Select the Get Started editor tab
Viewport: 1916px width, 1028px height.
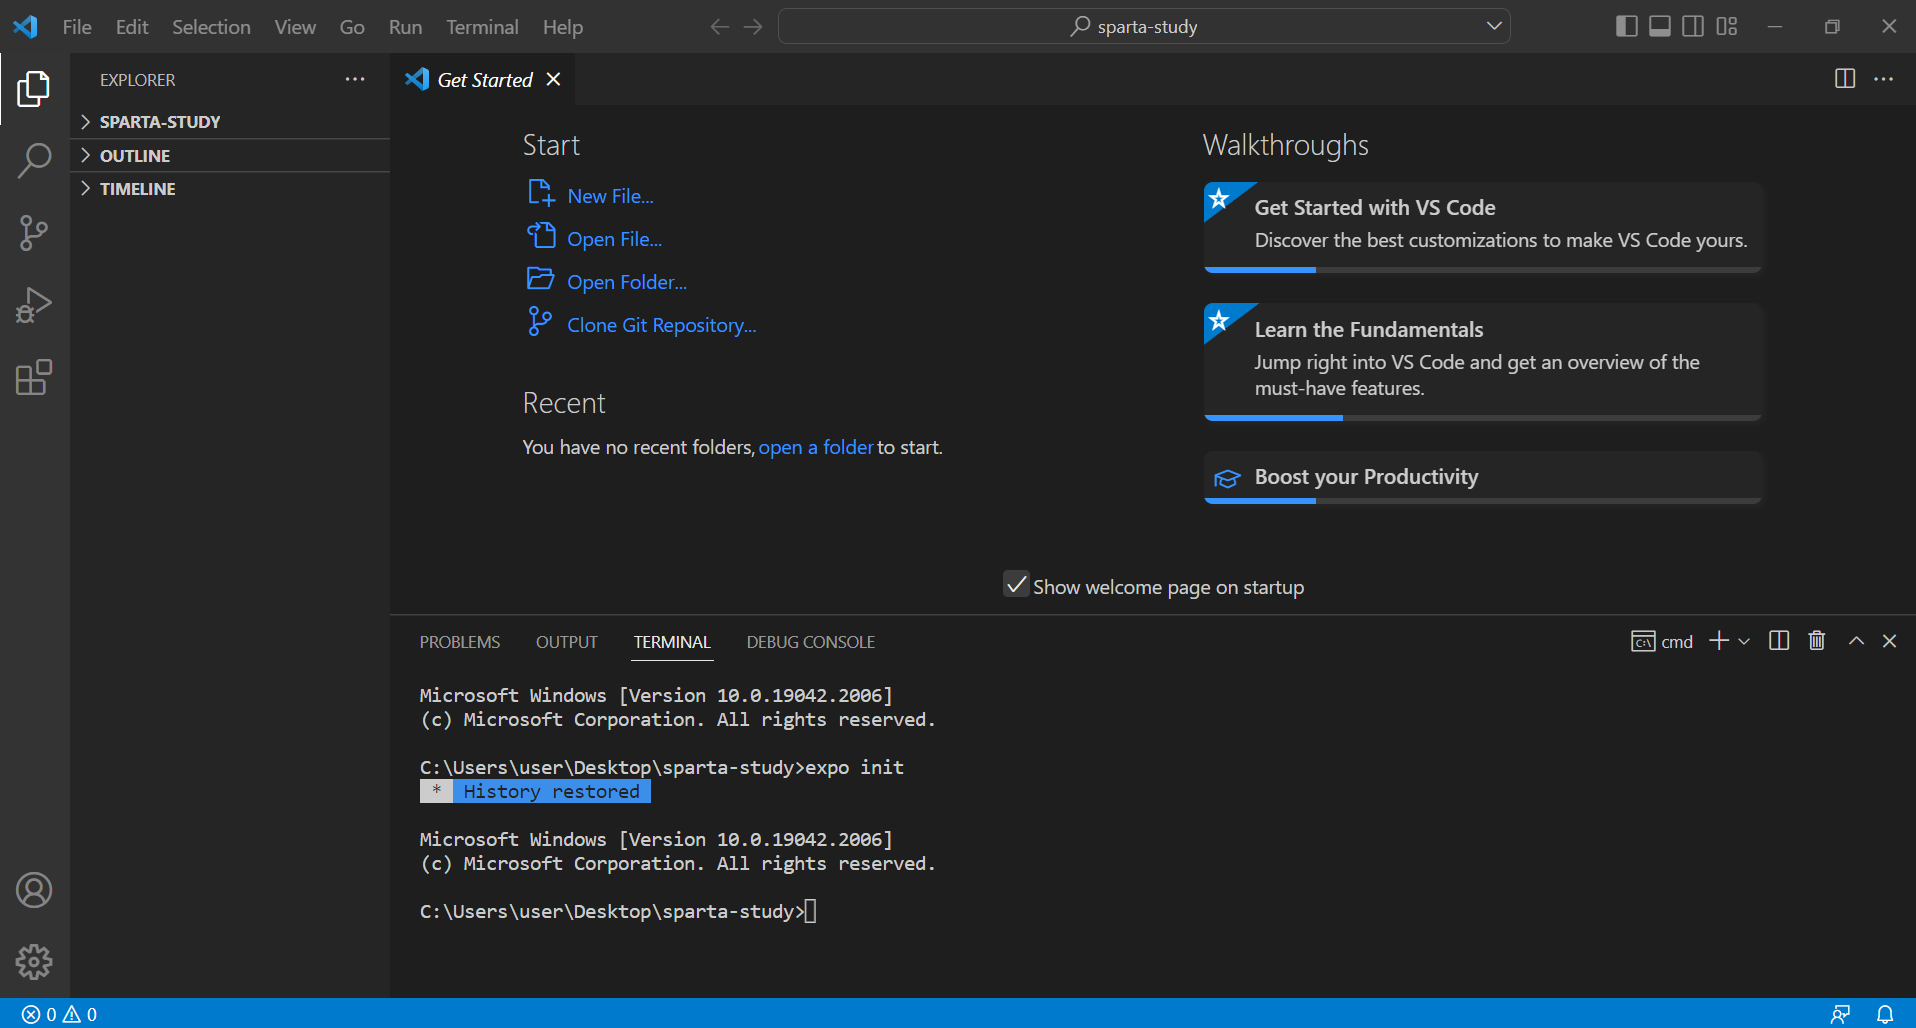[x=484, y=79]
